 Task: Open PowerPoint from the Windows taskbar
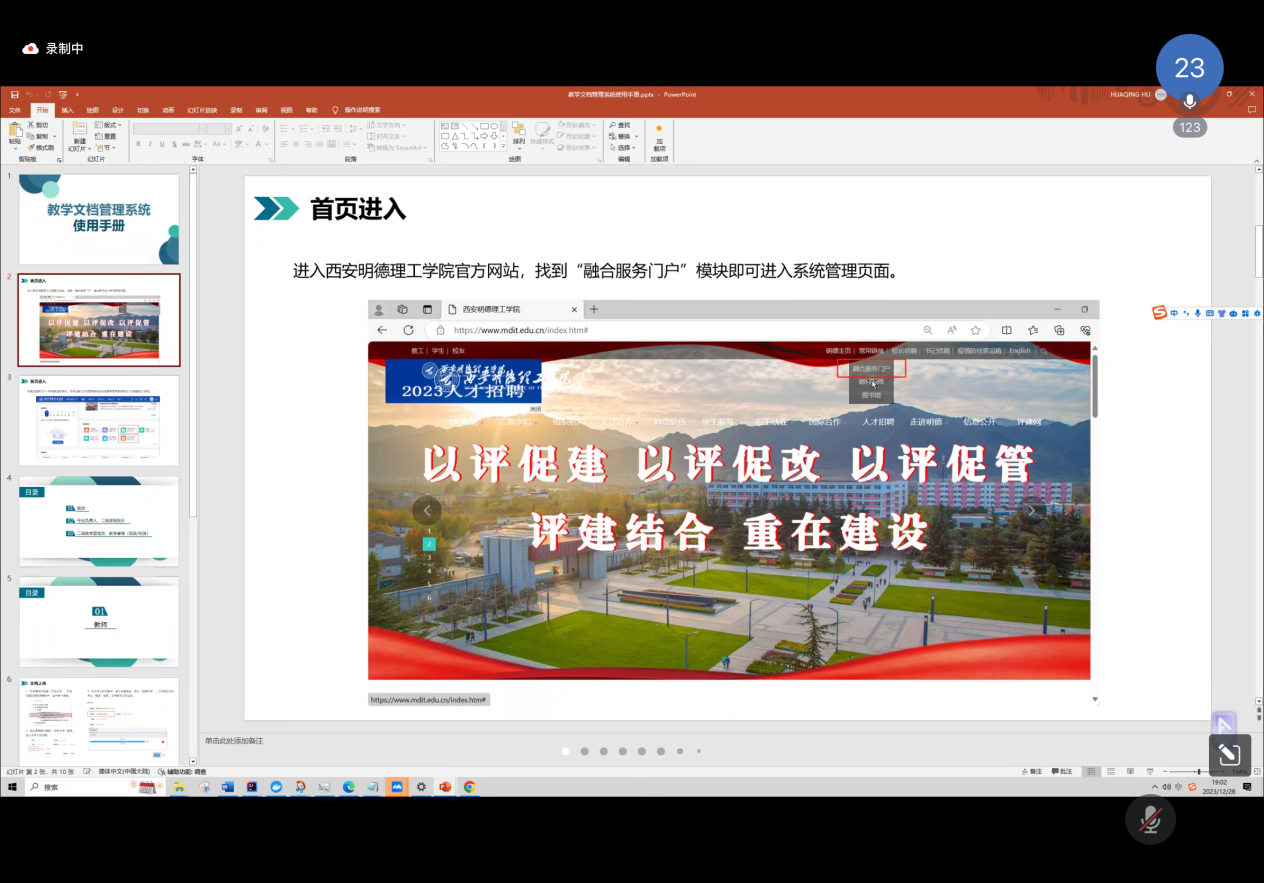click(x=445, y=787)
